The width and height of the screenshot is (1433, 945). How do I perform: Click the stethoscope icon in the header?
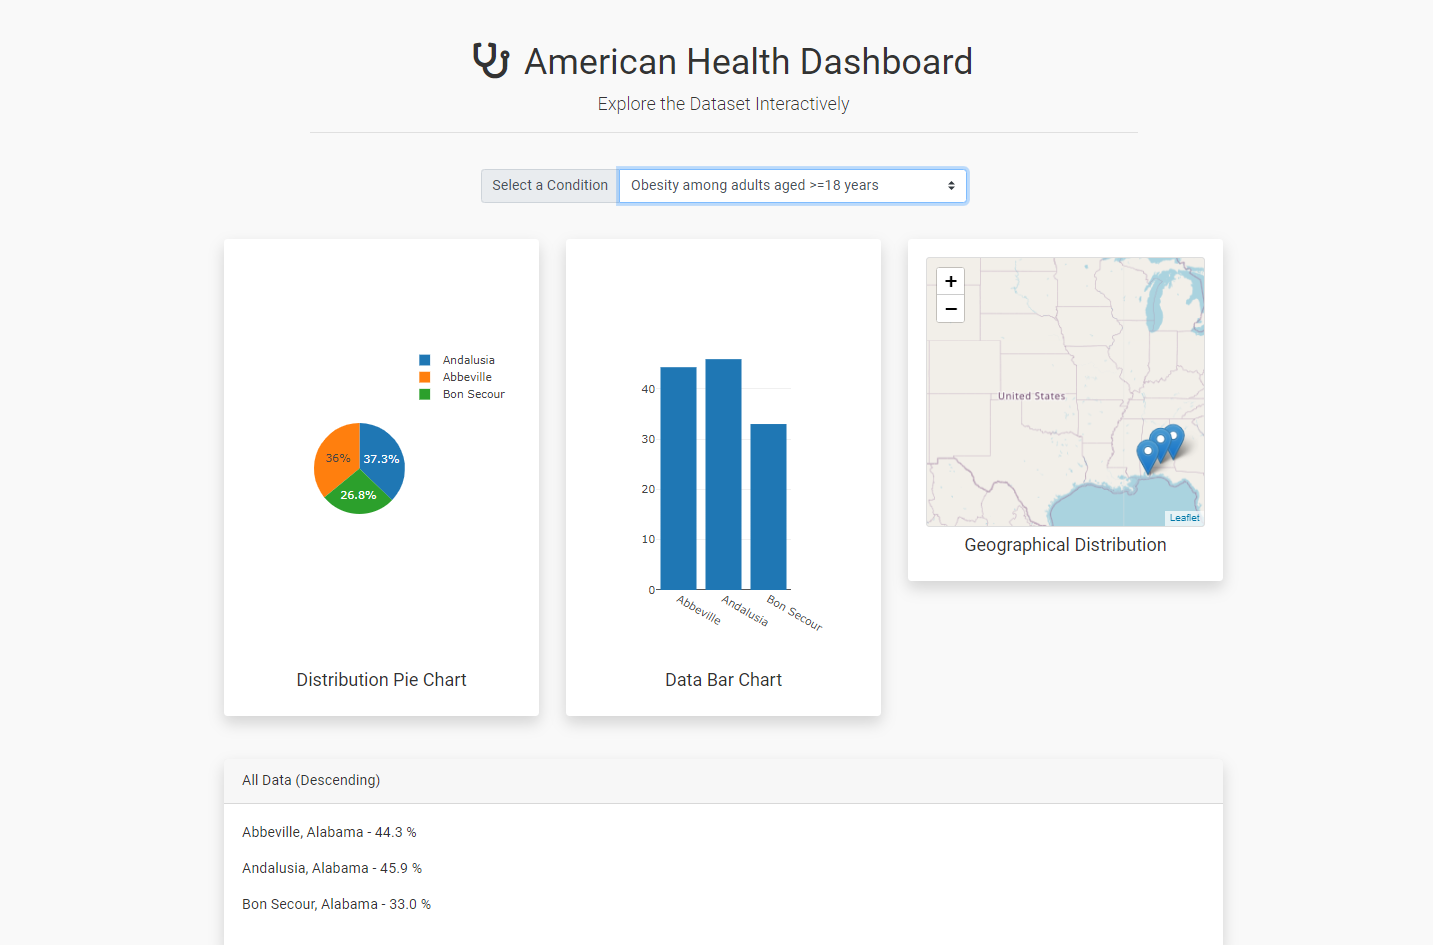491,61
